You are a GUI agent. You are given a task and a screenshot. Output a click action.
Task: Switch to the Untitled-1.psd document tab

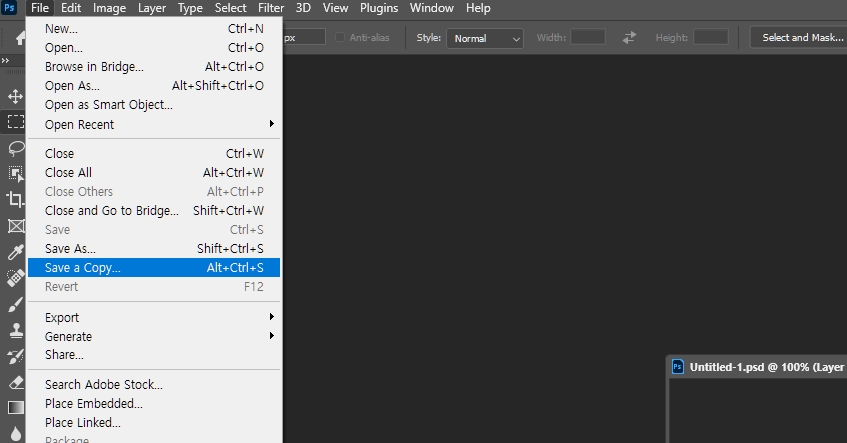758,367
